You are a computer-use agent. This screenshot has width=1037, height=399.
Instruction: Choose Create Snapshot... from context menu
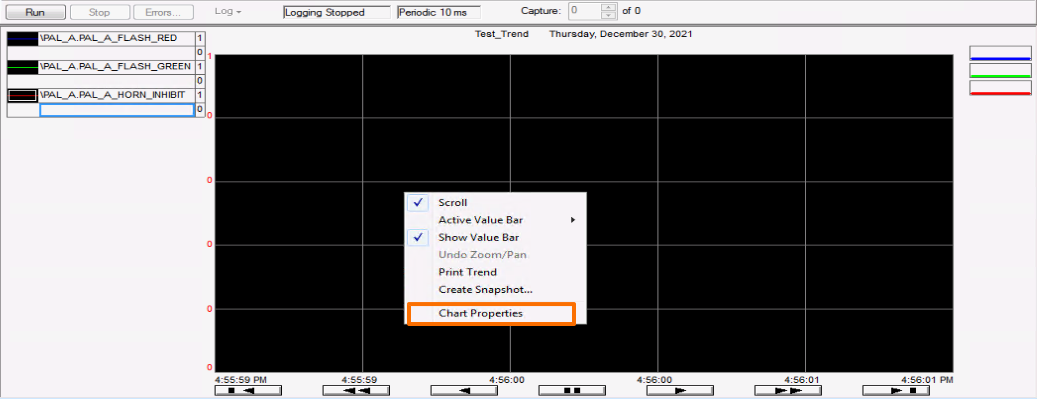click(495, 290)
